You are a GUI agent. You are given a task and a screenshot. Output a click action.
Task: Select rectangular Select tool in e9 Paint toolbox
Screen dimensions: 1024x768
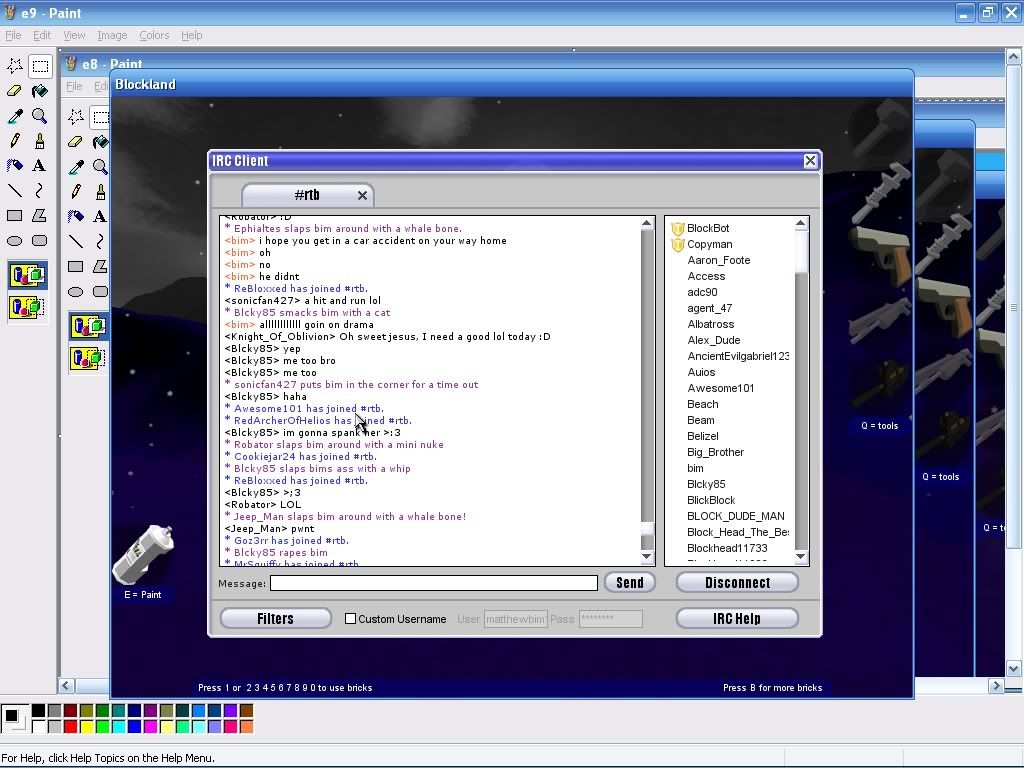point(40,66)
